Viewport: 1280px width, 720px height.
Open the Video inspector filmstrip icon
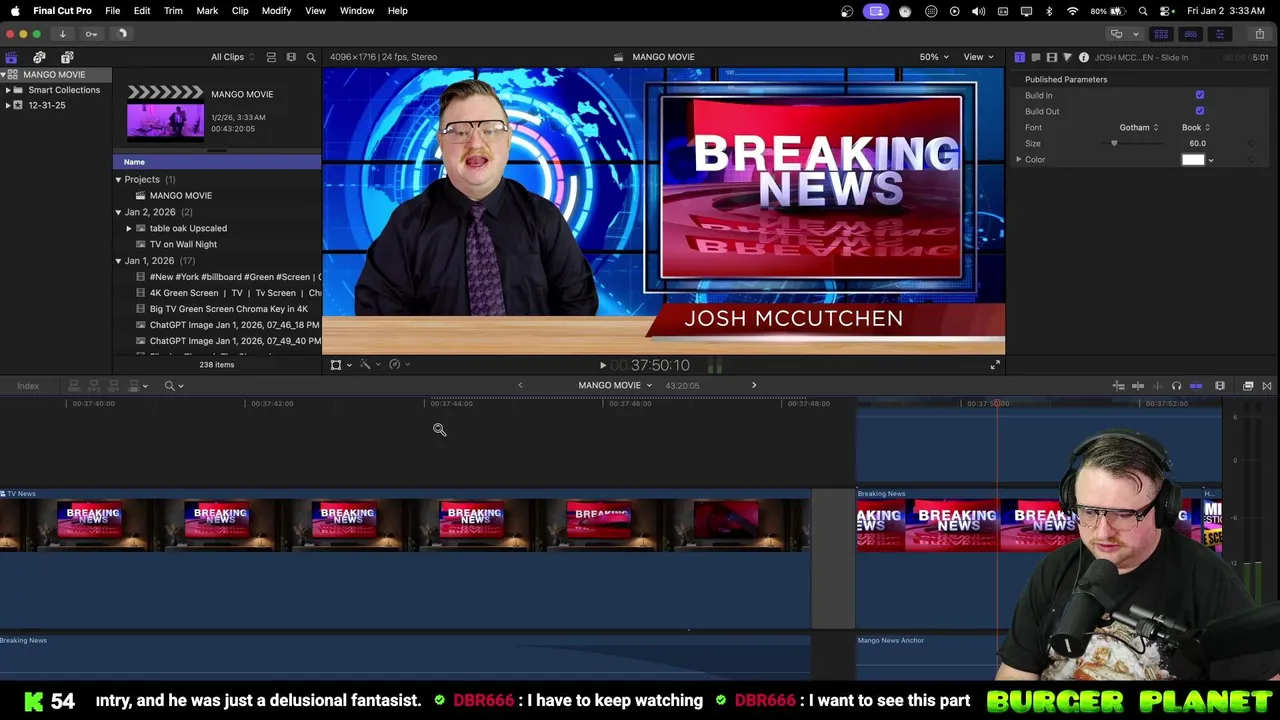pyautogui.click(x=1051, y=57)
